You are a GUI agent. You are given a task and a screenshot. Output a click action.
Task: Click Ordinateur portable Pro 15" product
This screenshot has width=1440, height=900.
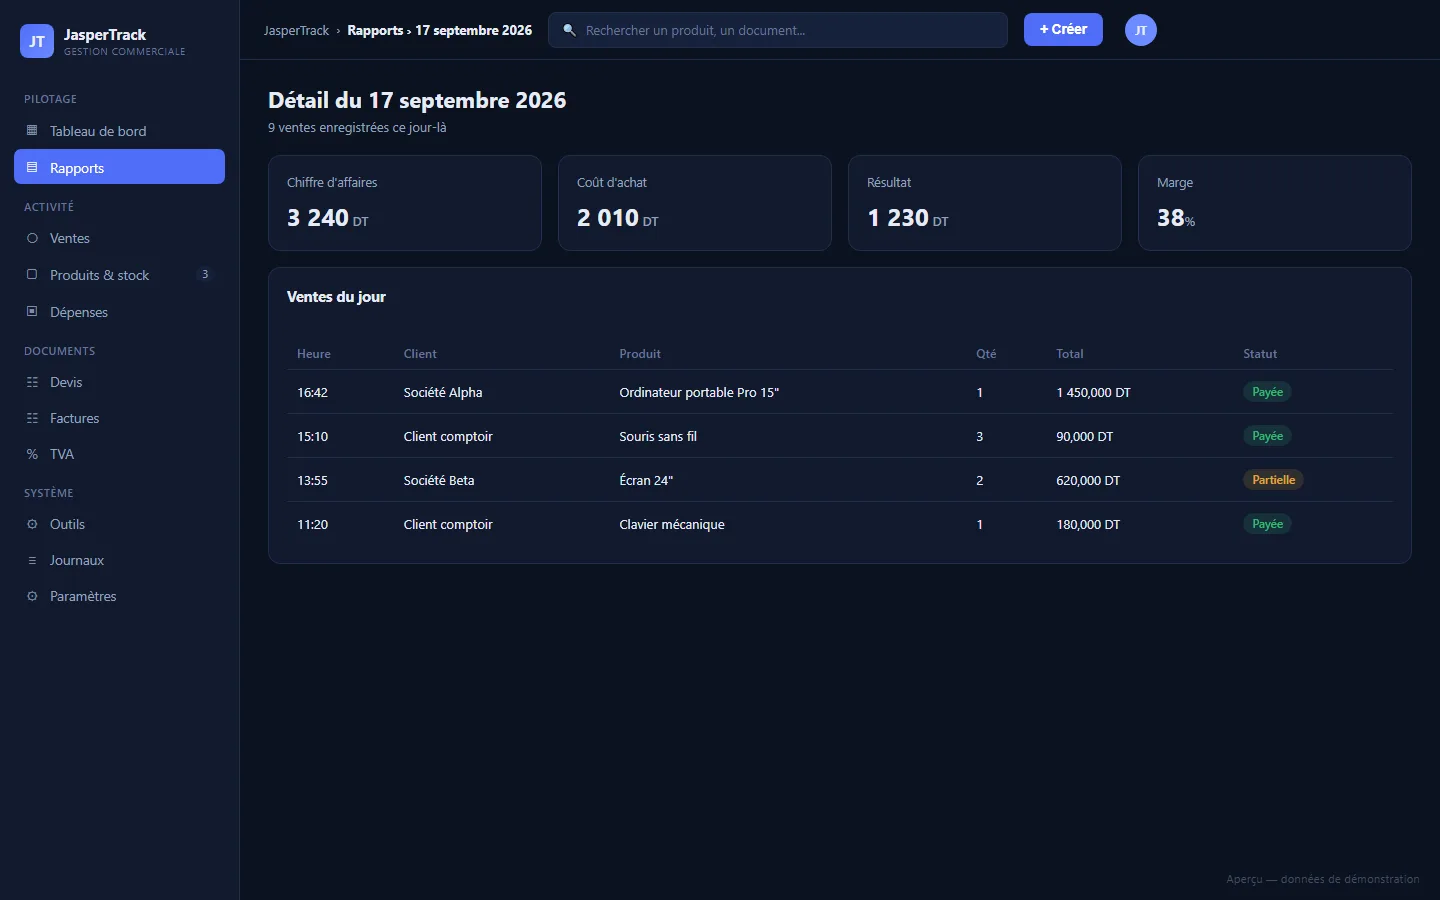(699, 392)
